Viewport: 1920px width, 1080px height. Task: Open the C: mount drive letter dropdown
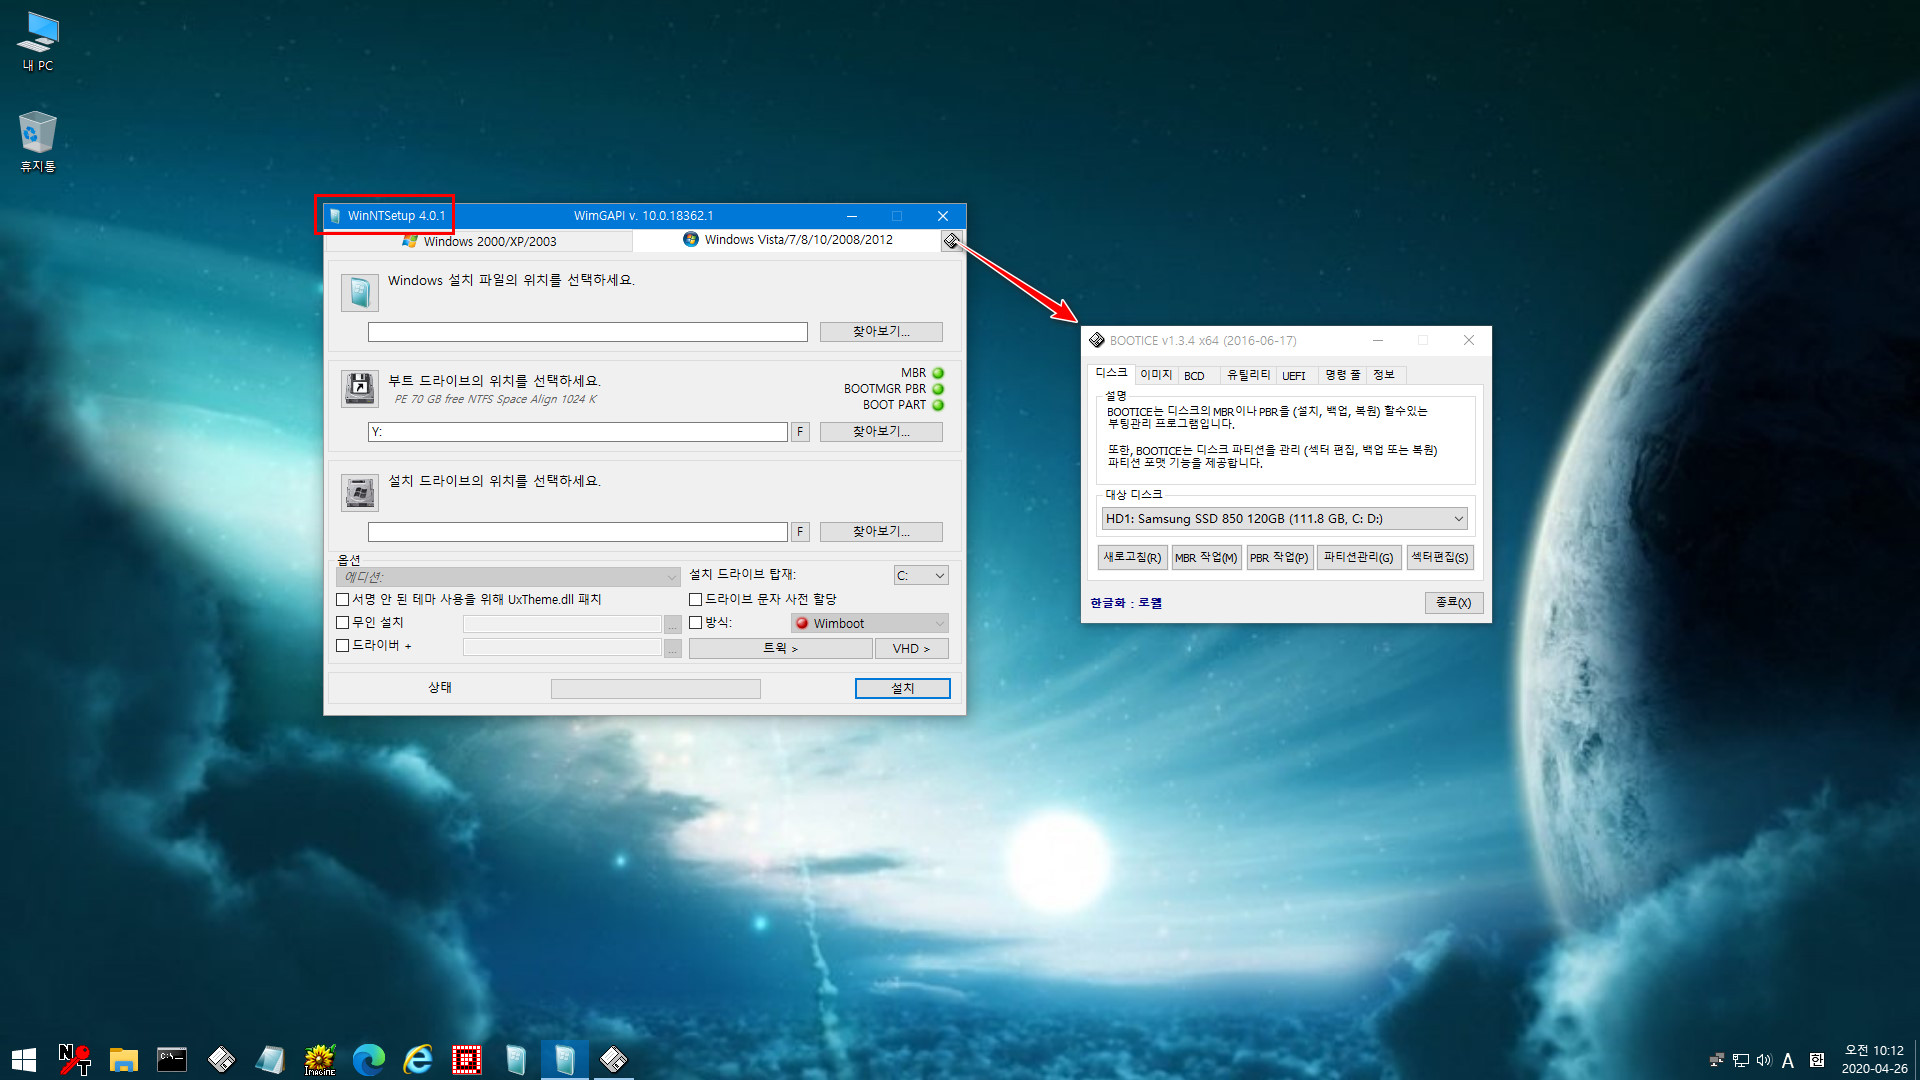921,576
